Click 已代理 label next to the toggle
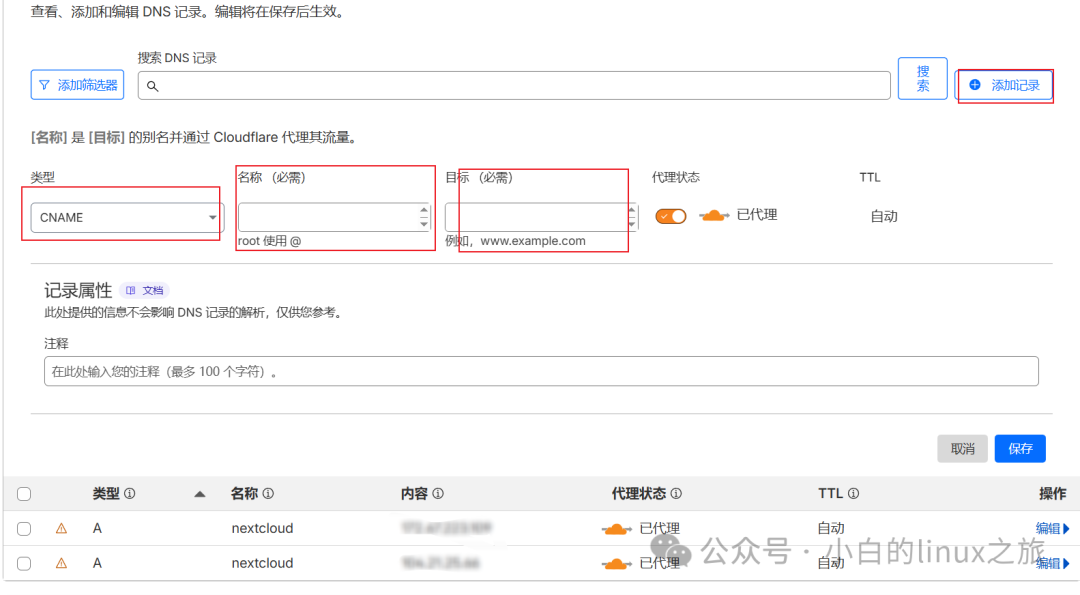Screen dimensions: 1080x595 pyautogui.click(x=757, y=215)
